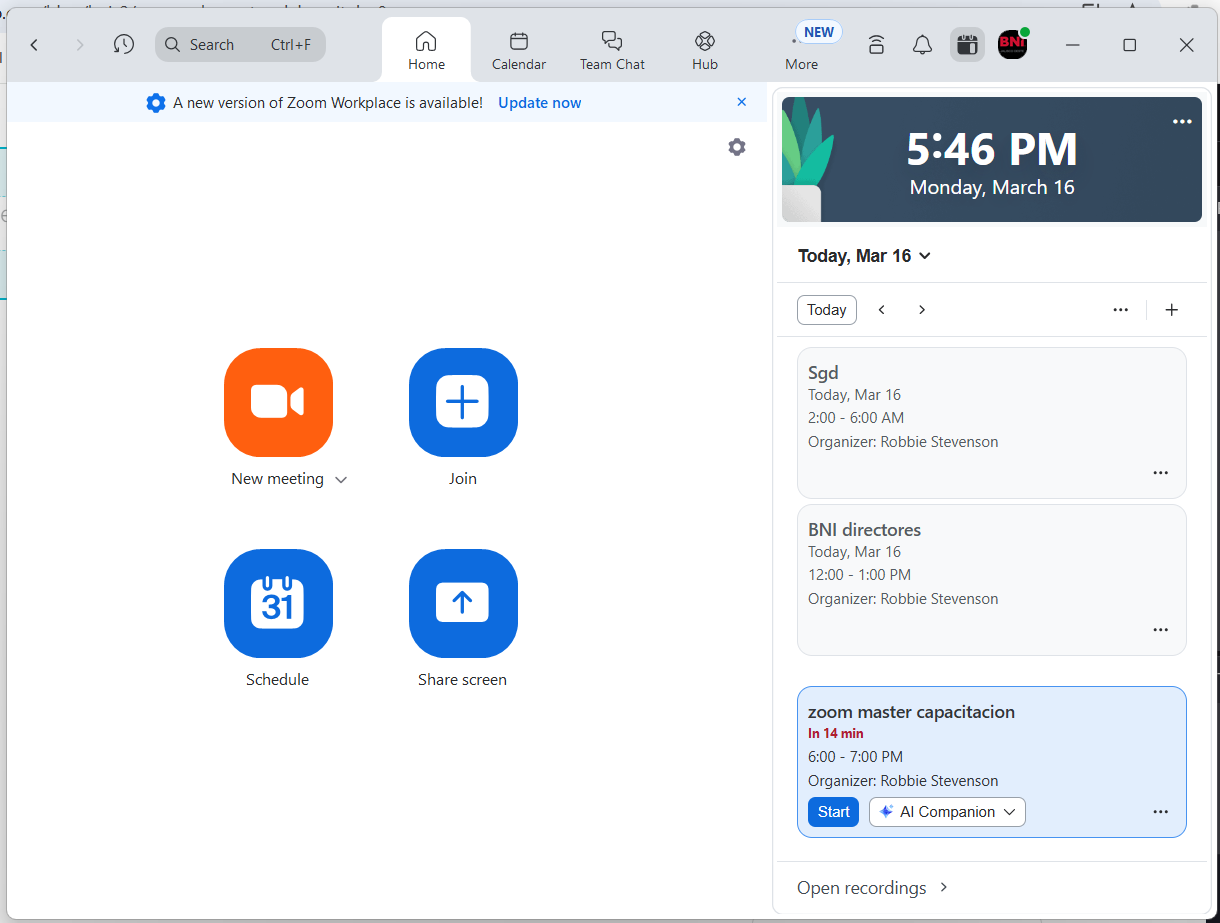Click the Join meeting plus icon
Viewport: 1220px width, 923px height.
point(463,402)
